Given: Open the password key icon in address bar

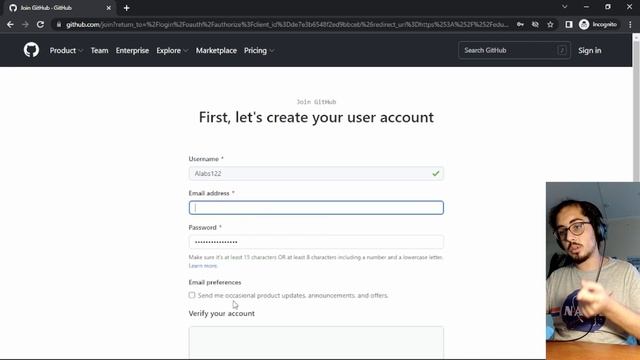Looking at the screenshot, I should coord(520,24).
